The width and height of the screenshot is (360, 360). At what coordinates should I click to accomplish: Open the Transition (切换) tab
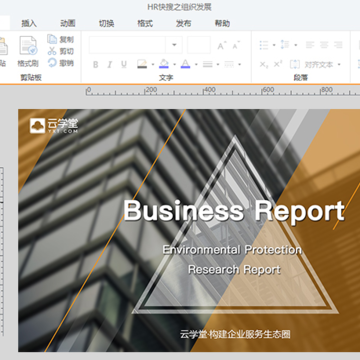coord(106,23)
